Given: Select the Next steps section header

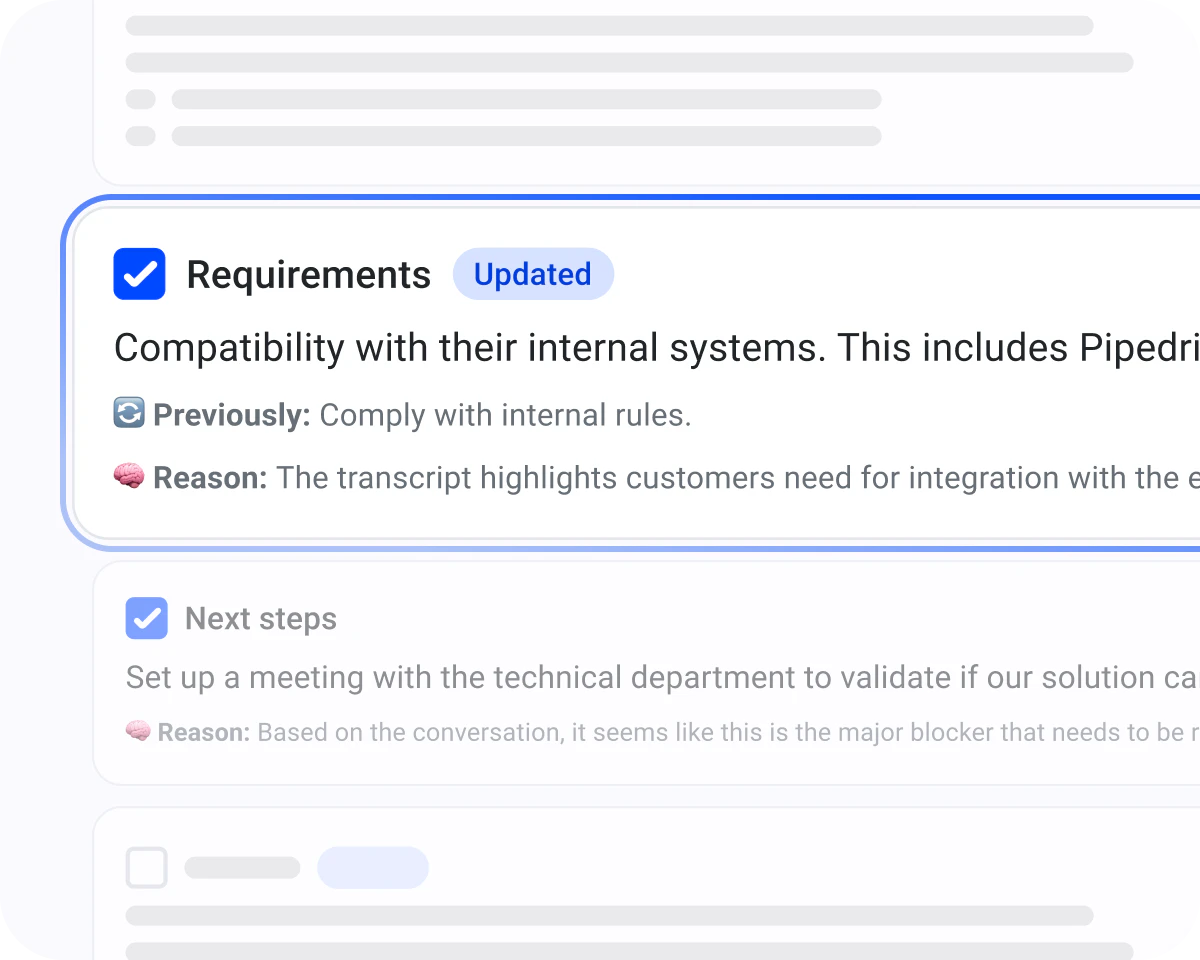Looking at the screenshot, I should (260, 618).
